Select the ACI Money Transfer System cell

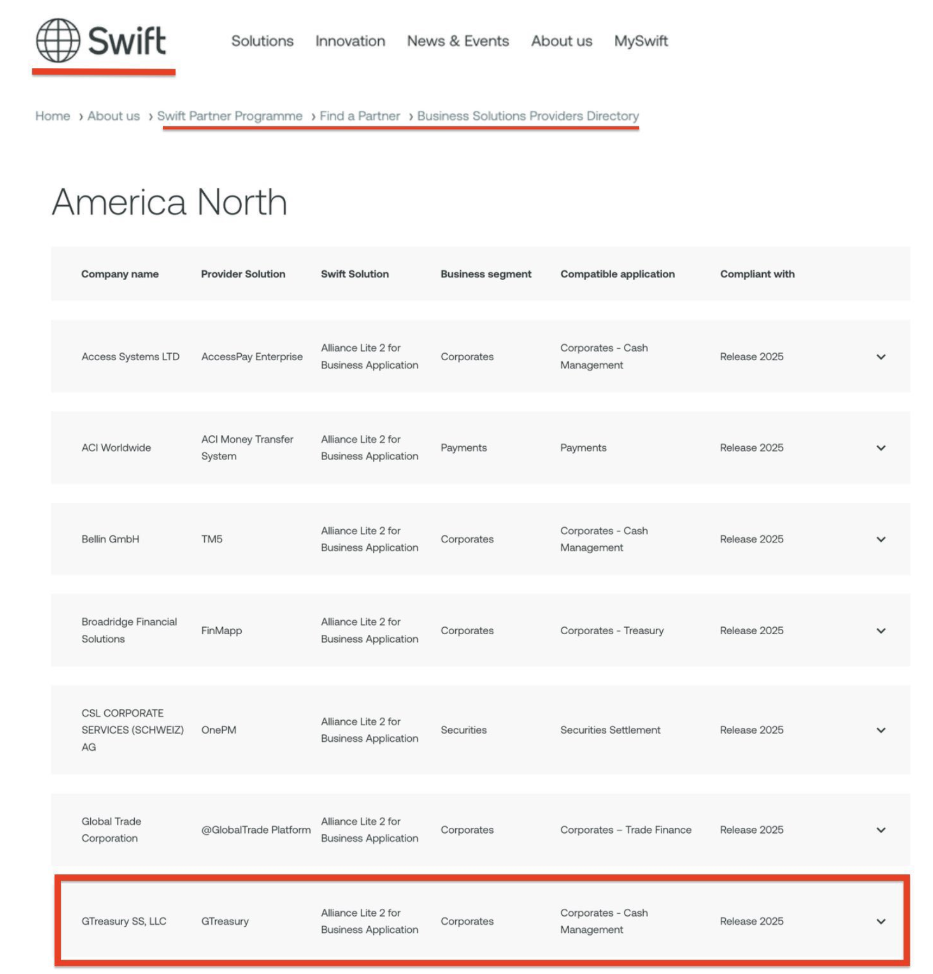click(247, 448)
